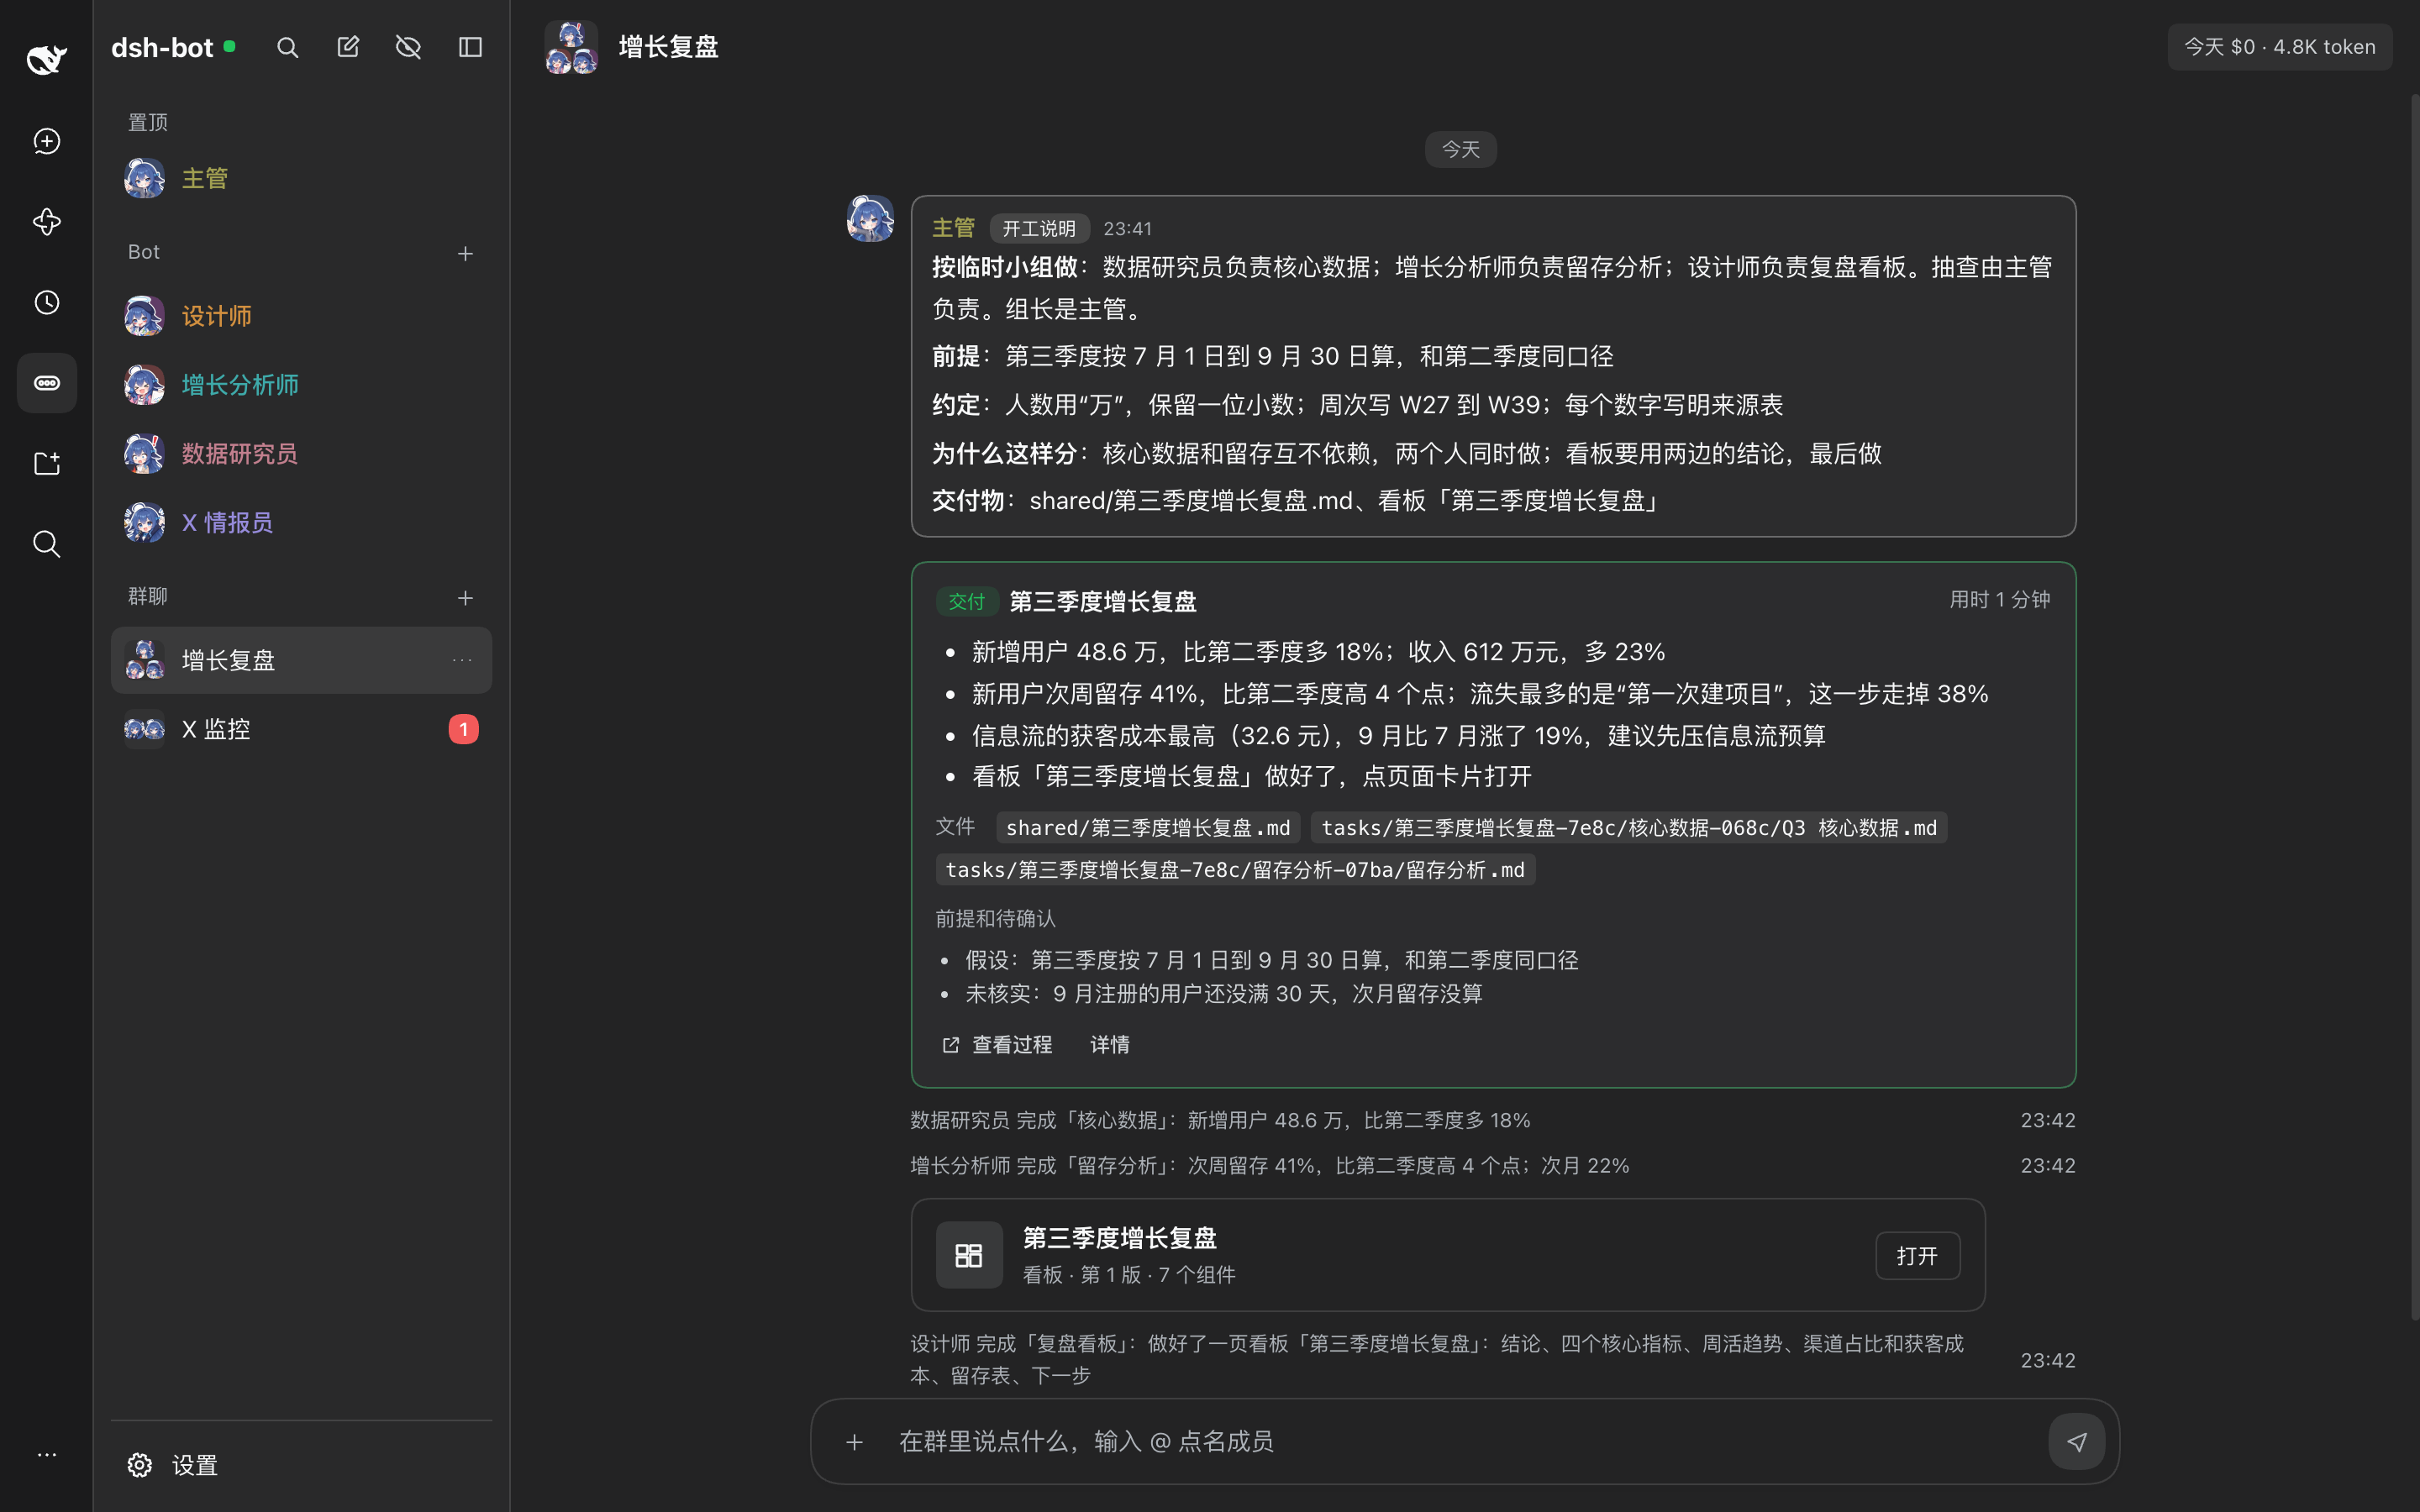Viewport: 2420px width, 1512px height.
Task: Click the dashboard grid icon on the card
Action: [969, 1255]
